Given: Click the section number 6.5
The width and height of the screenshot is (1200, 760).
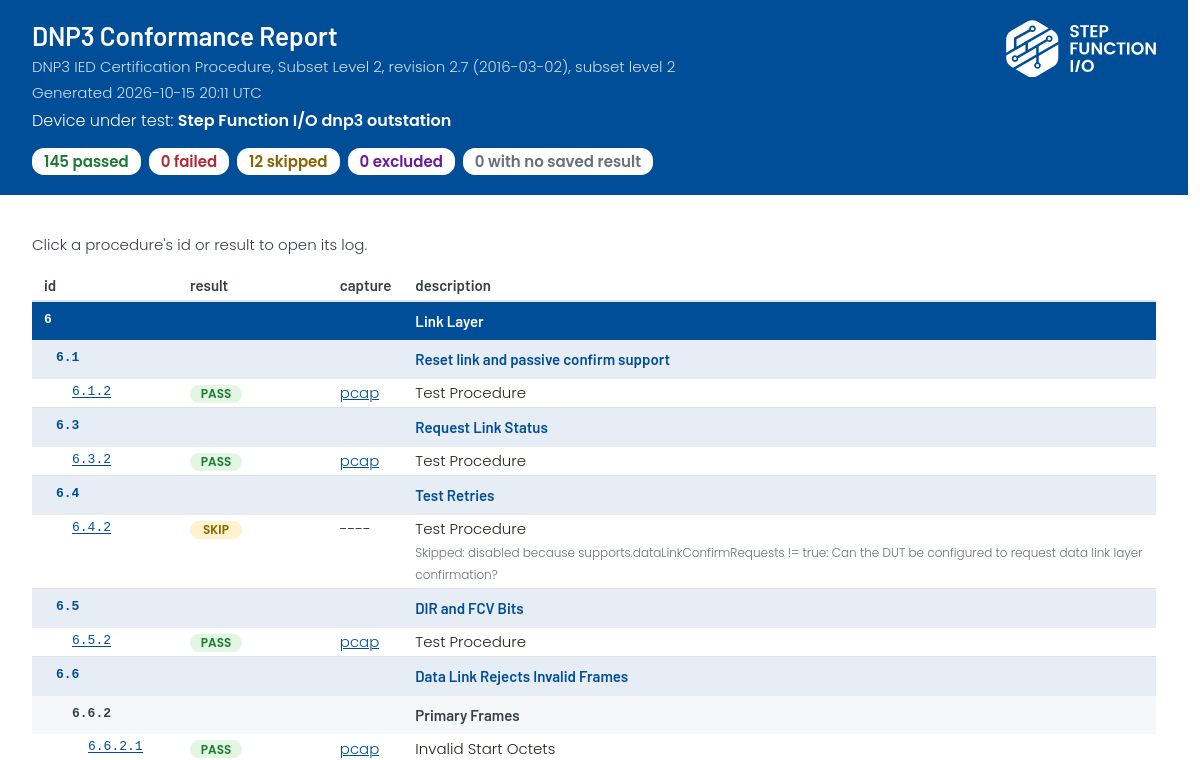Looking at the screenshot, I should (67, 606).
